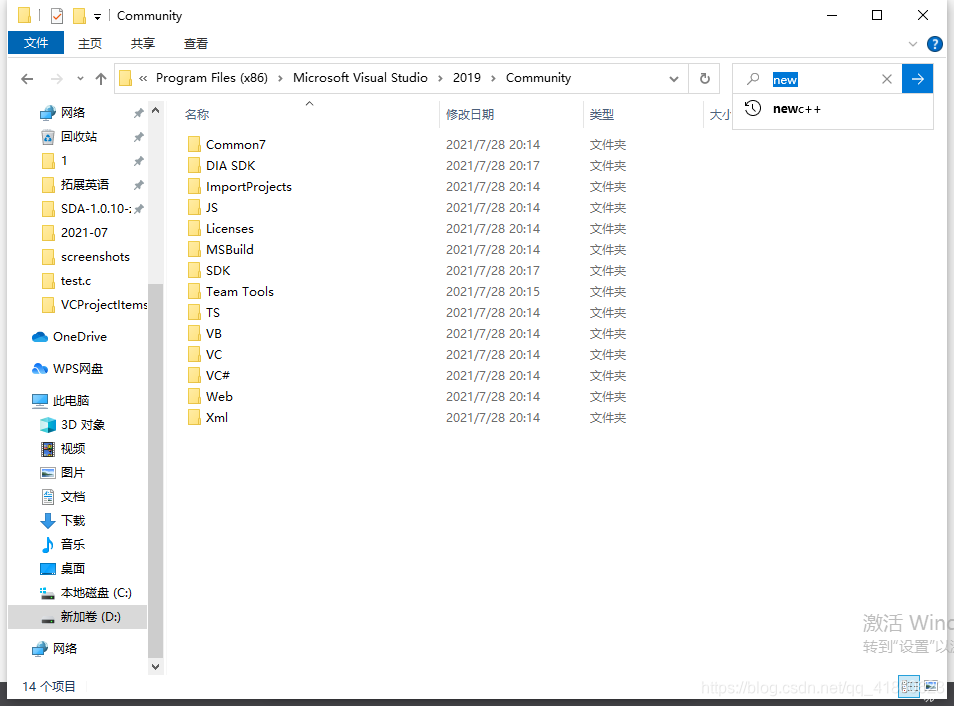Select the Web folder icon
The height and width of the screenshot is (706, 954).
(194, 397)
